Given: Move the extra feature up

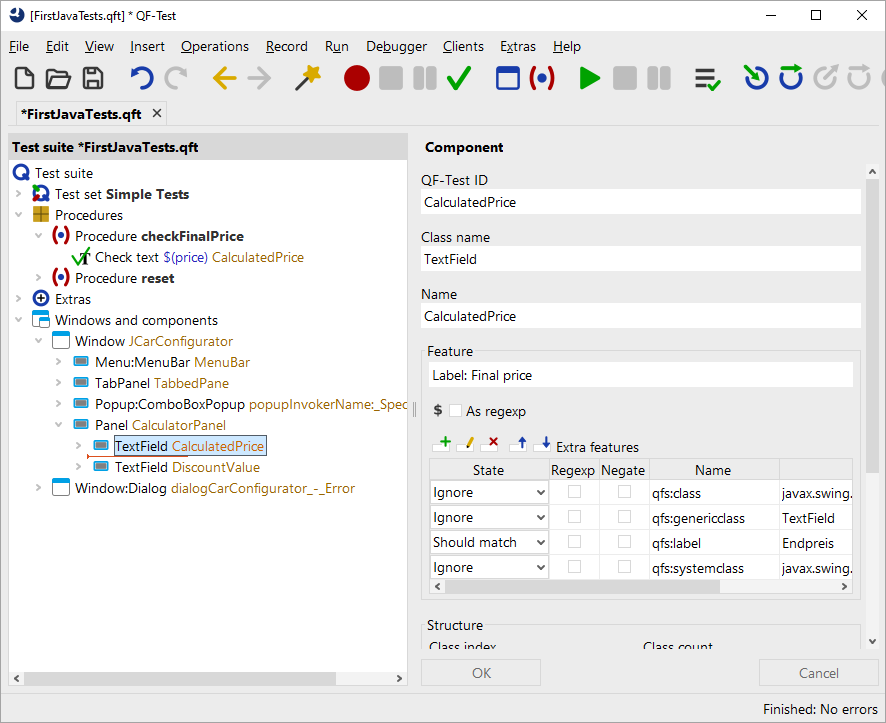Looking at the screenshot, I should pyautogui.click(x=518, y=444).
